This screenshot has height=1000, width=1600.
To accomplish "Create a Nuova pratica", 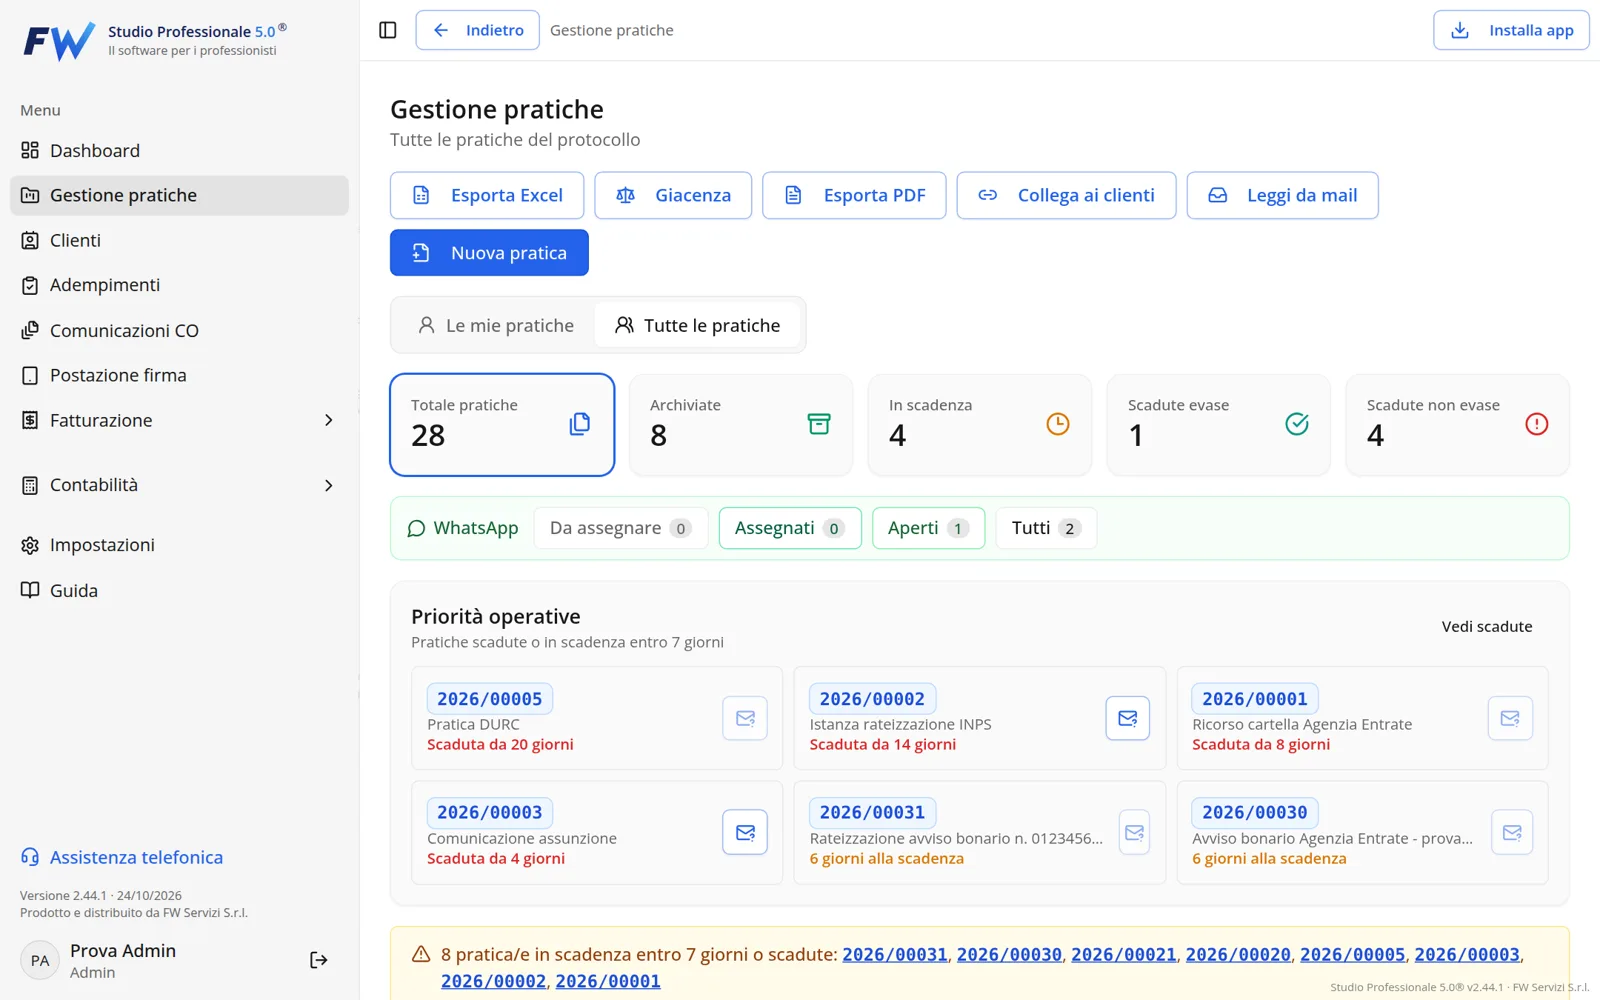I will click(x=489, y=253).
